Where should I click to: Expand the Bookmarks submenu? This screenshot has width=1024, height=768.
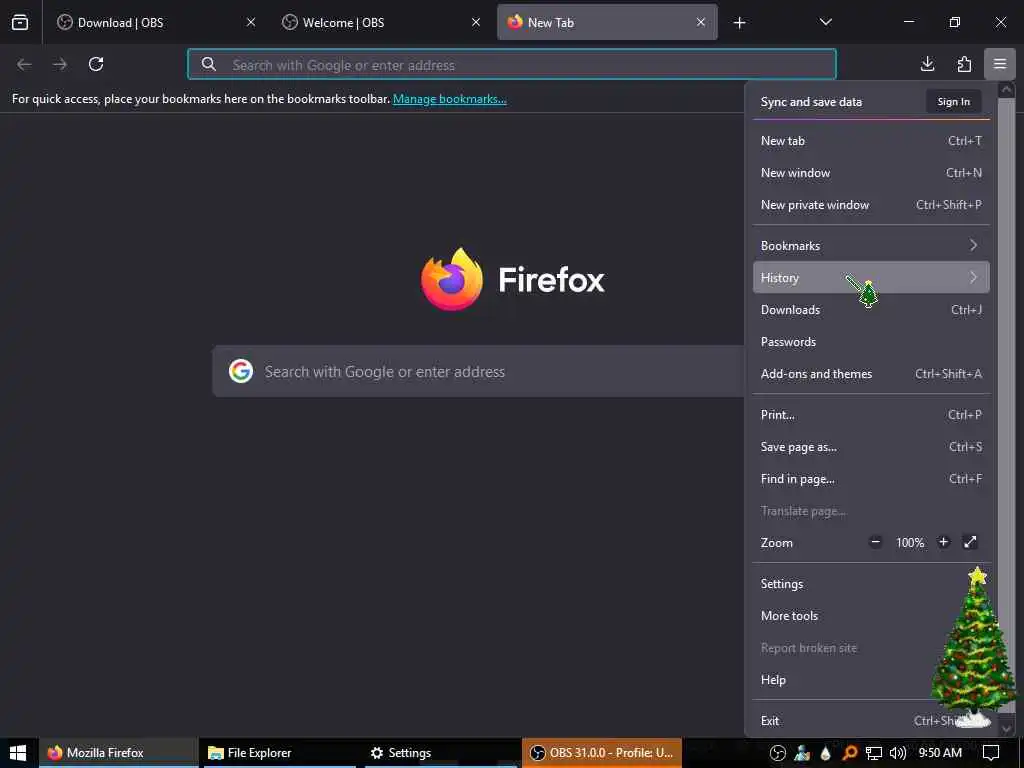(x=871, y=246)
